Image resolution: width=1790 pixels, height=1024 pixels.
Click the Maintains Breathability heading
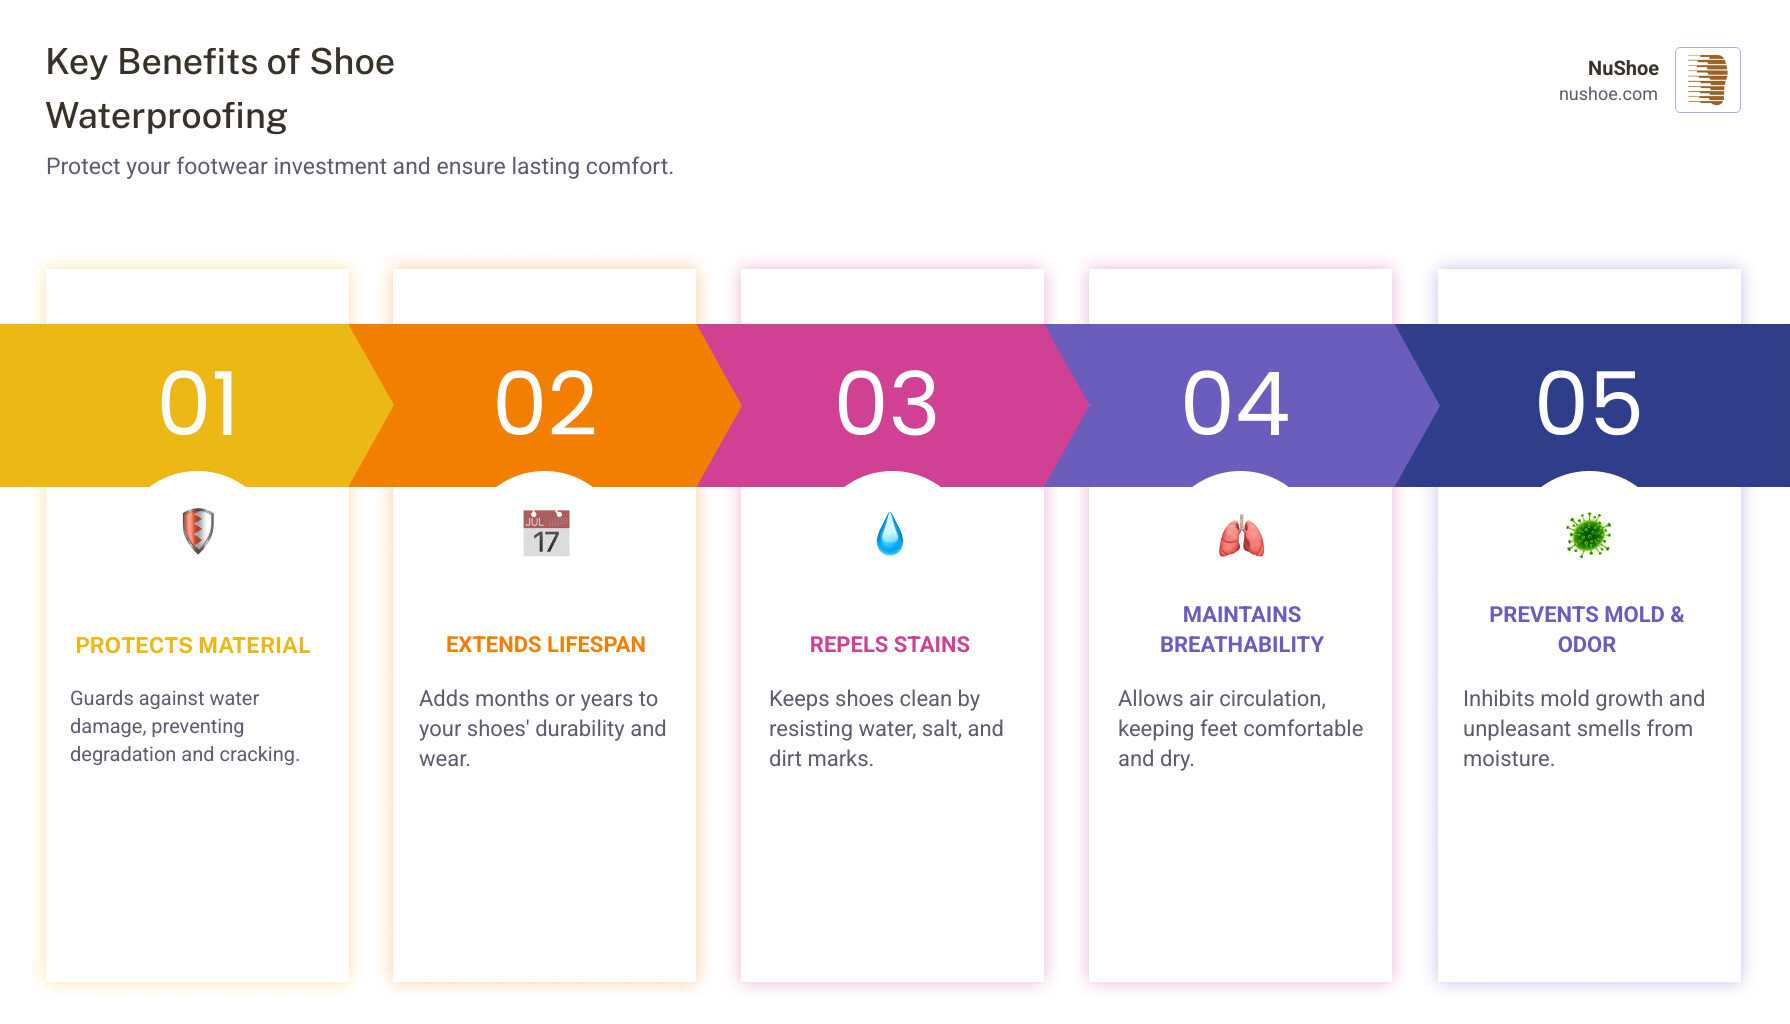(x=1241, y=629)
